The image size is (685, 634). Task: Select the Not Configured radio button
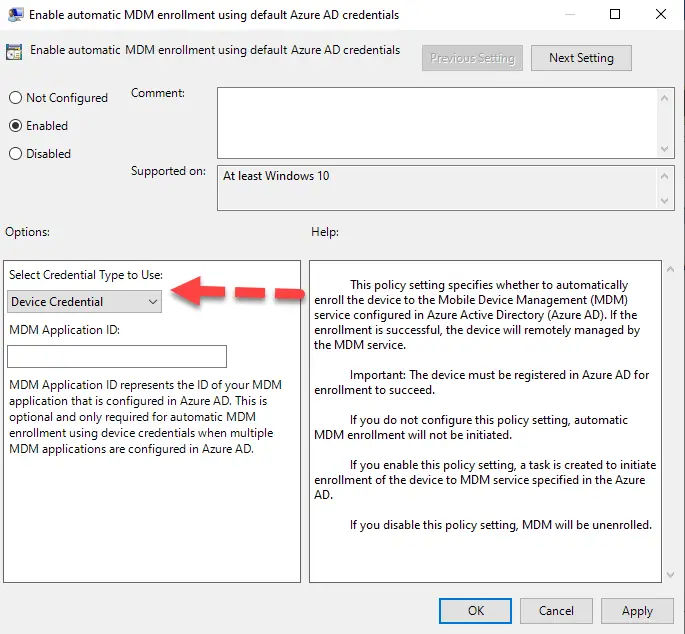click(15, 97)
